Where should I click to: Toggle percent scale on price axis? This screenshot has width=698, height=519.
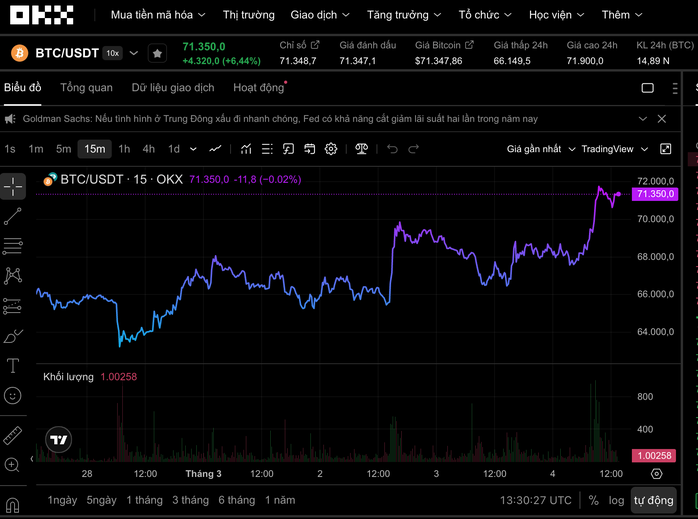pyautogui.click(x=593, y=500)
